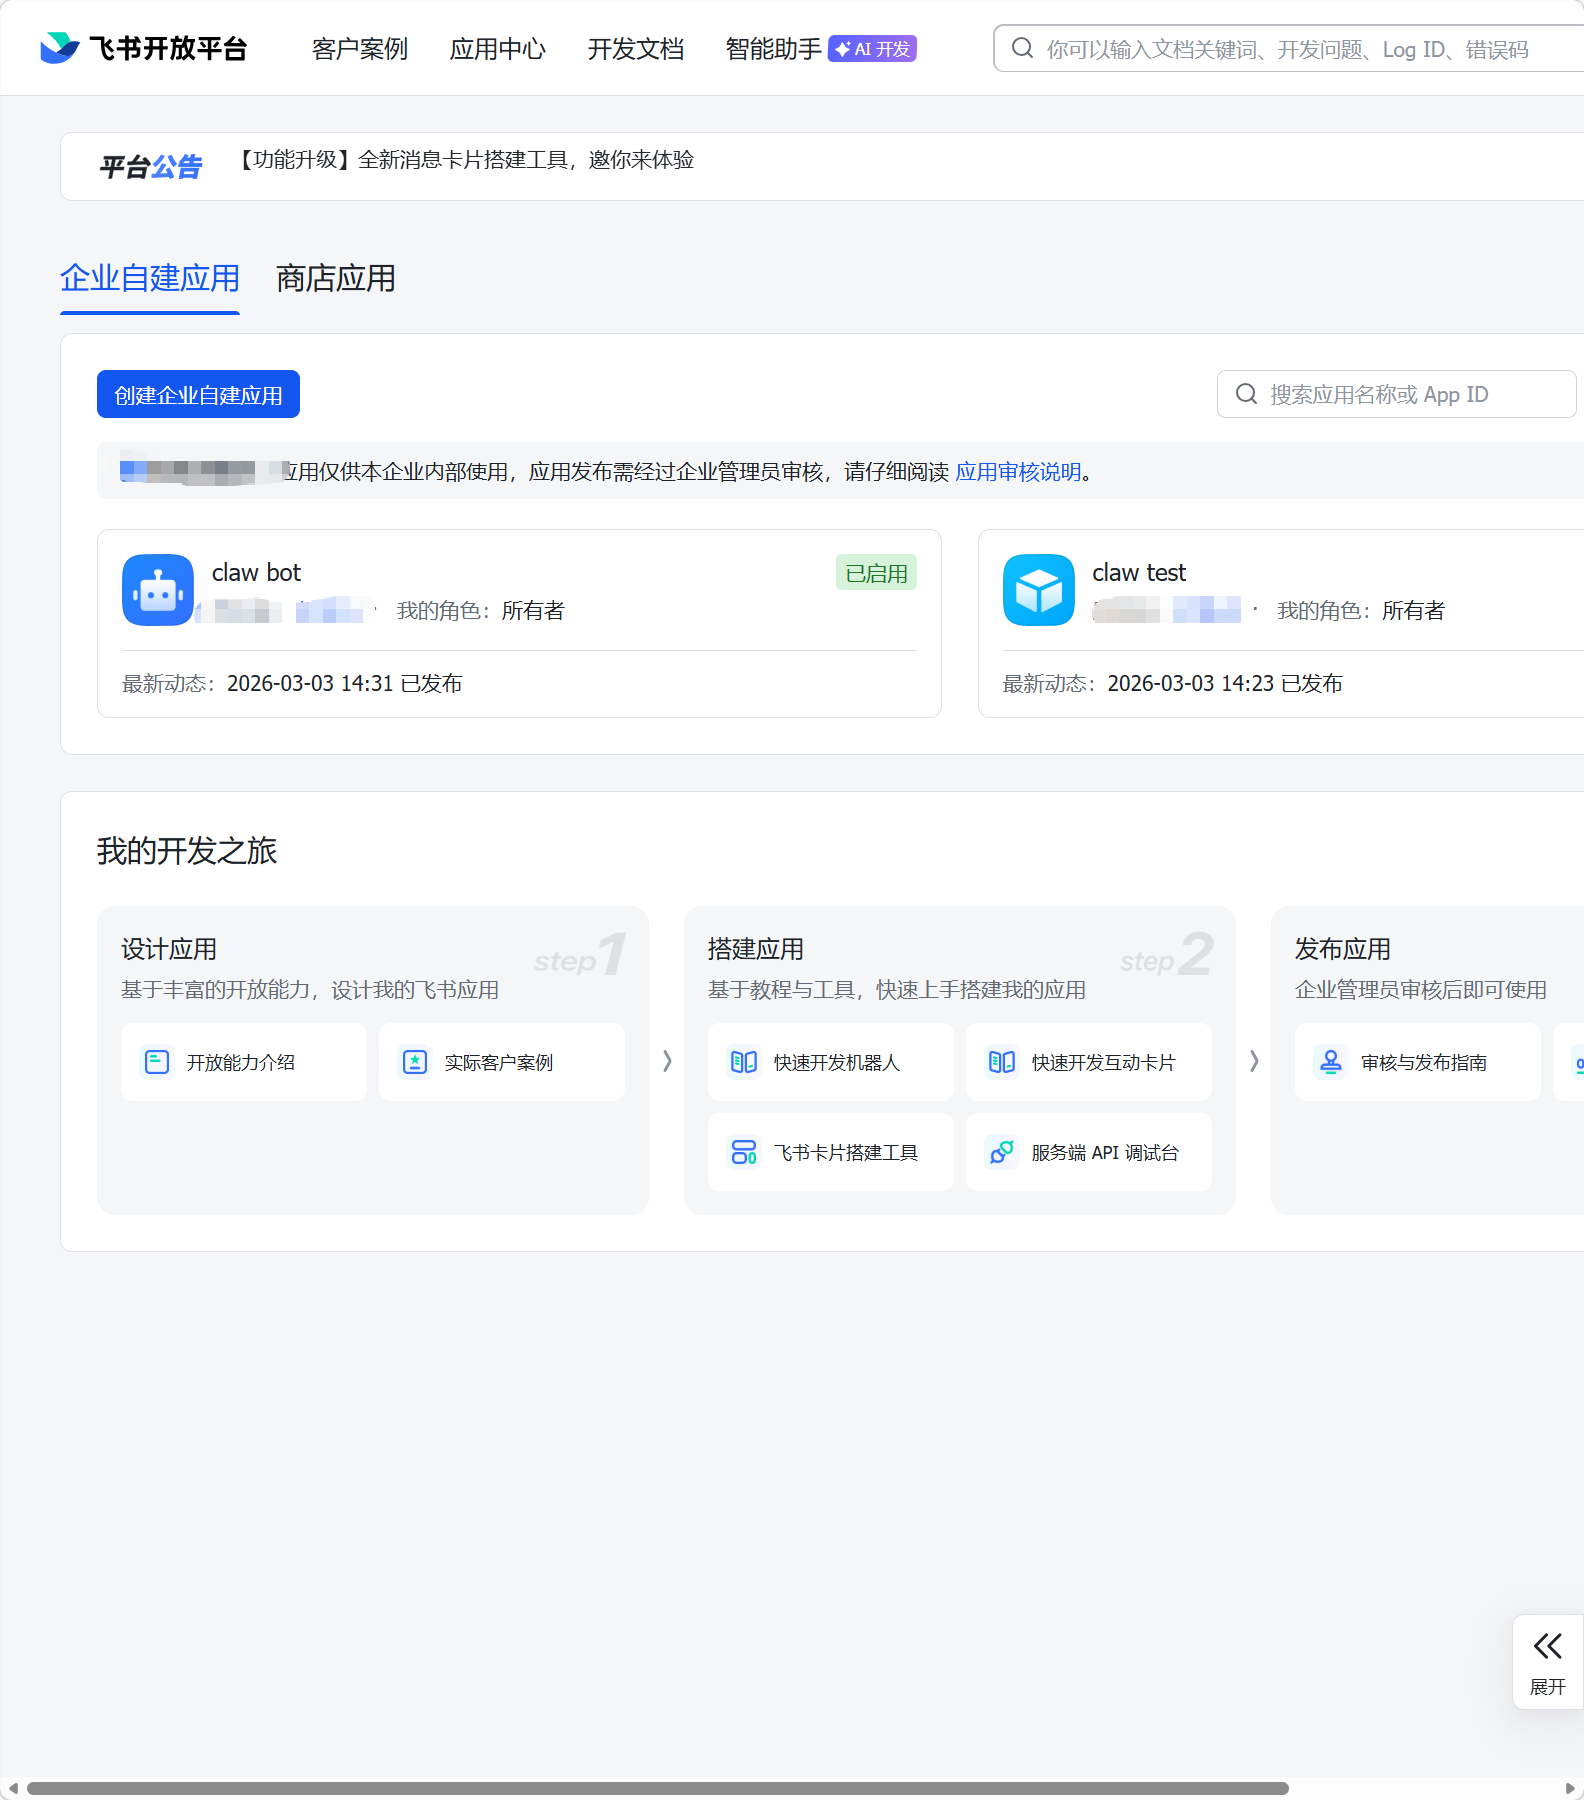This screenshot has height=1800, width=1584.
Task: Click the 2026-03-03 14:23 已发布 status text
Action: tap(1226, 684)
